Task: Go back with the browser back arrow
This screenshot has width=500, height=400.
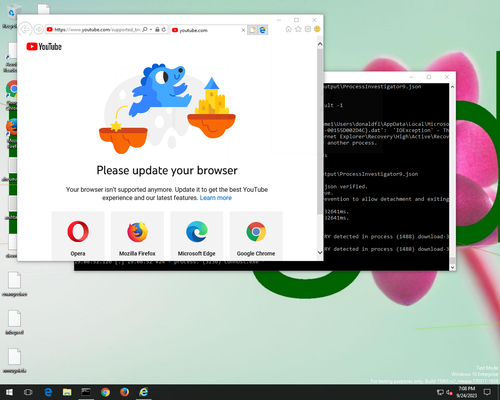Action: [x=25, y=29]
